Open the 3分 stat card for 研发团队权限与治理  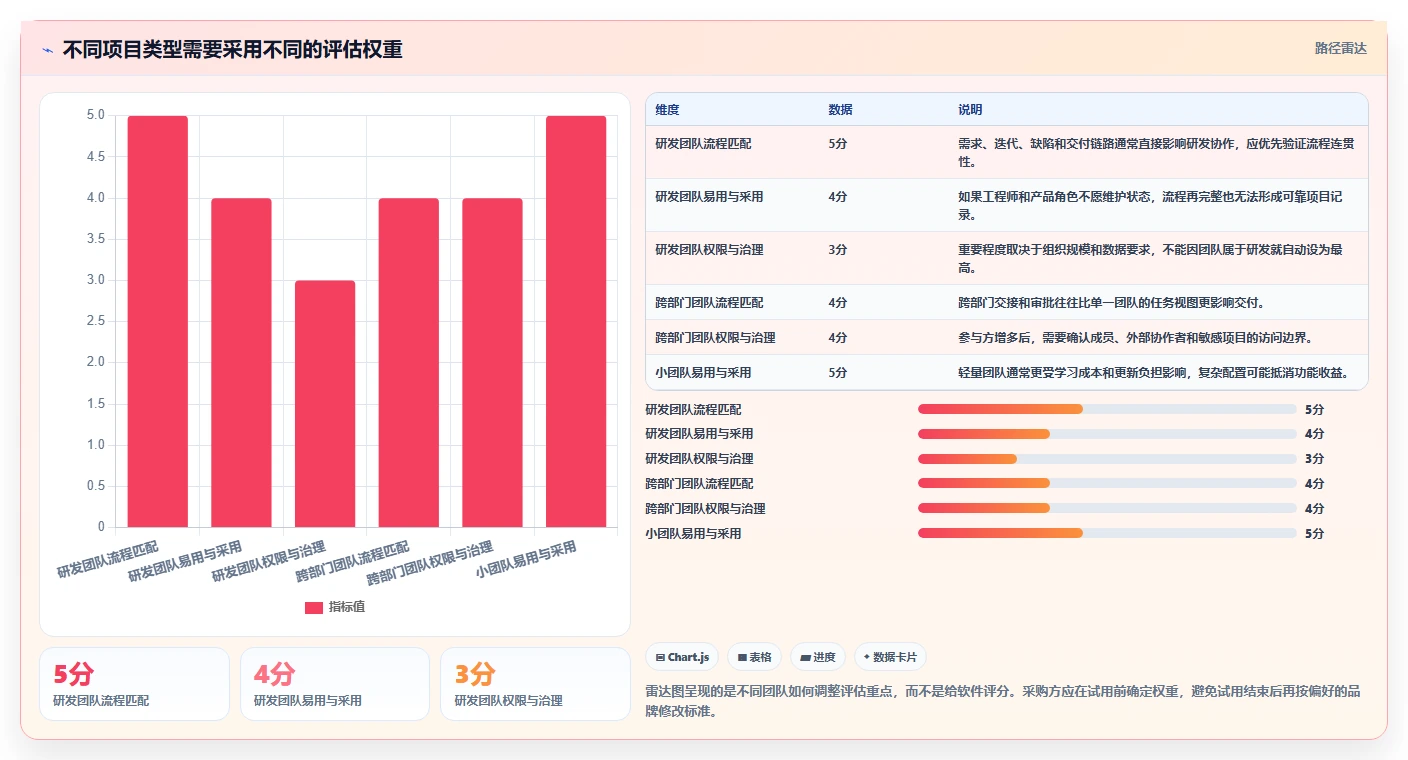535,684
